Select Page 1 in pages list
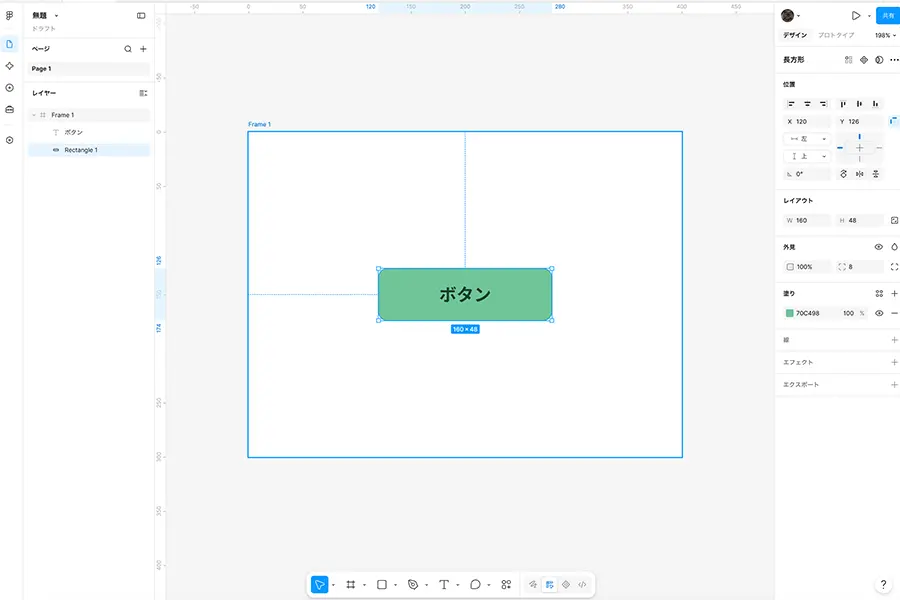900x600 pixels. point(88,69)
